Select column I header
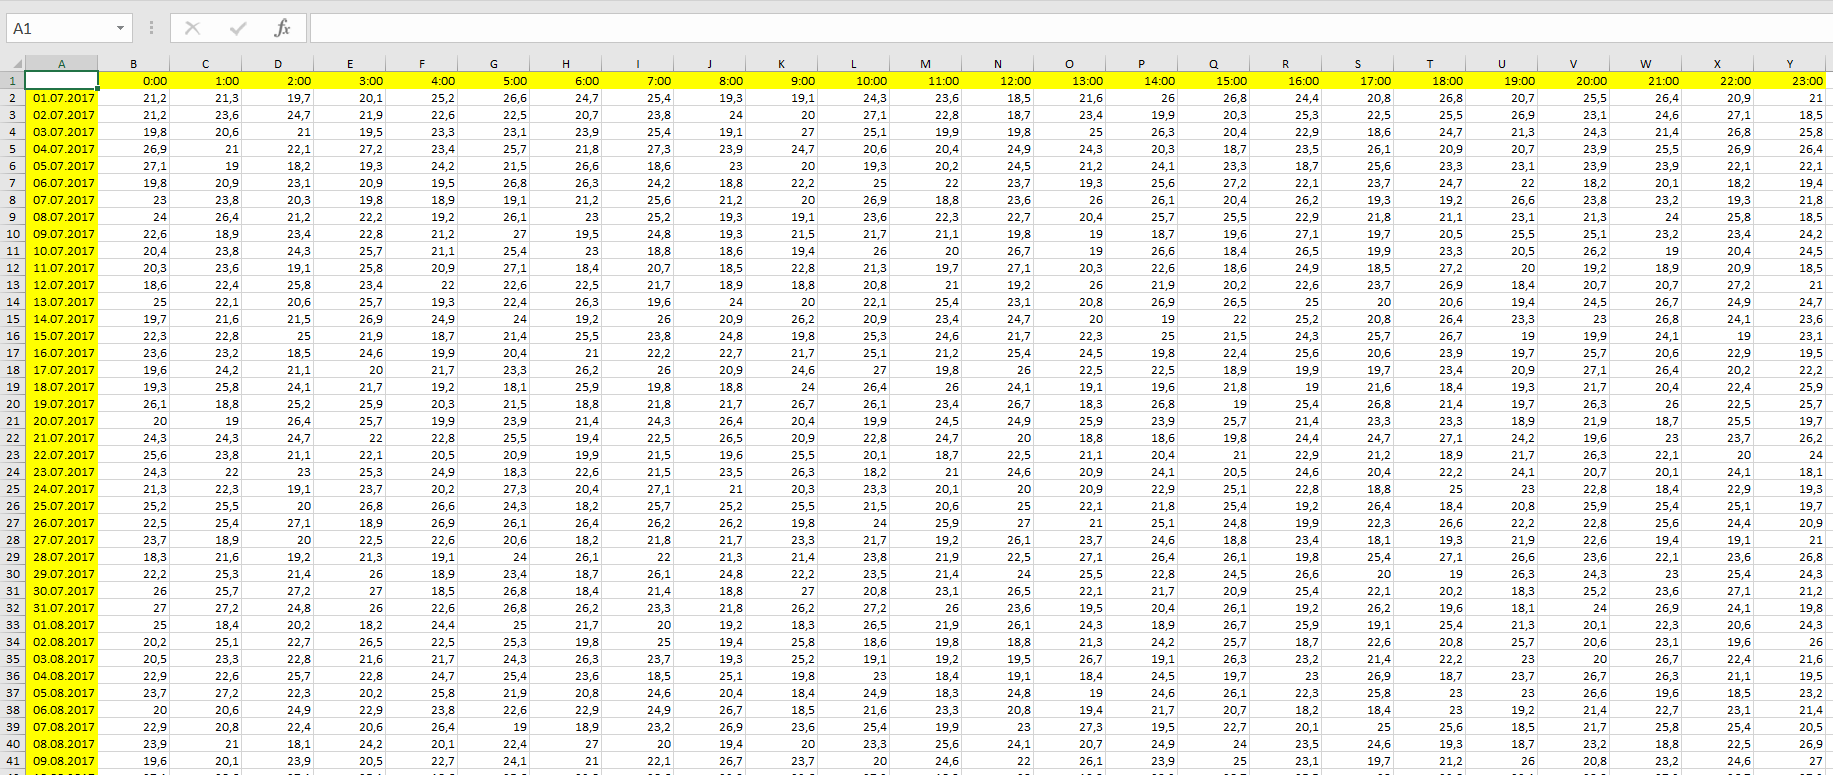 click(638, 63)
